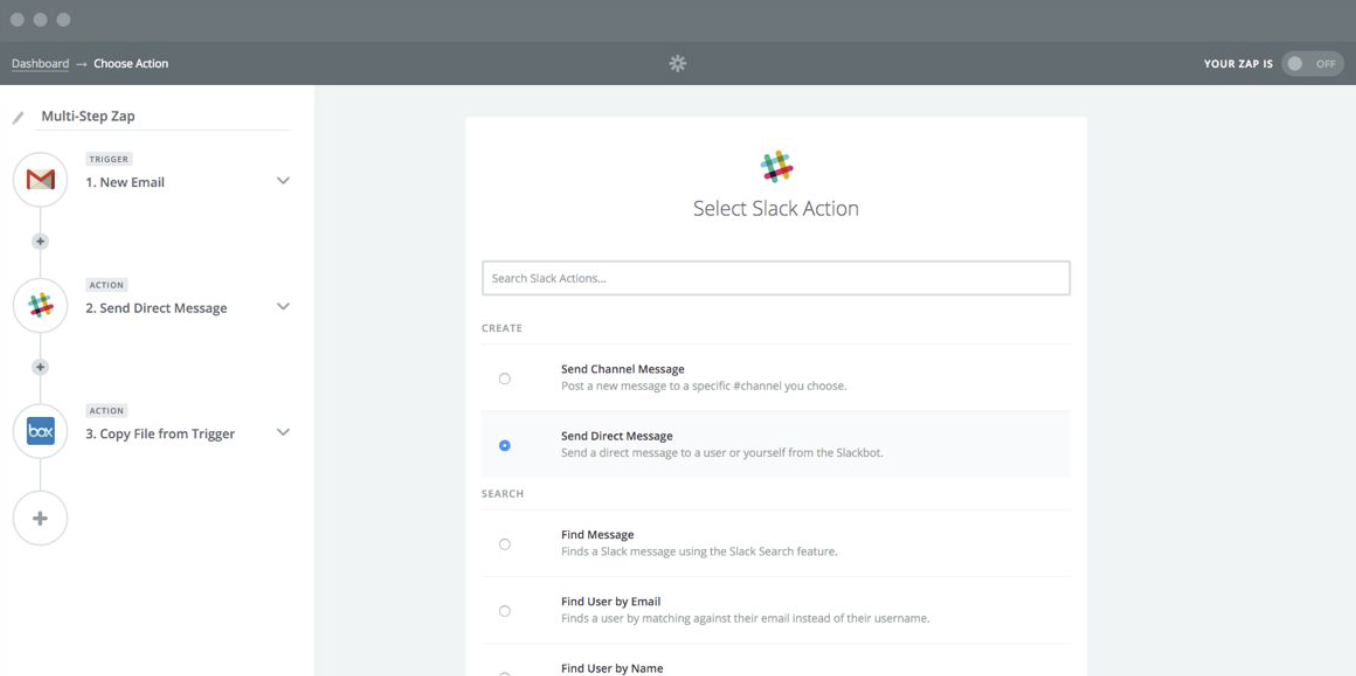
Task: Open step 1 New Email label
Action: click(125, 182)
